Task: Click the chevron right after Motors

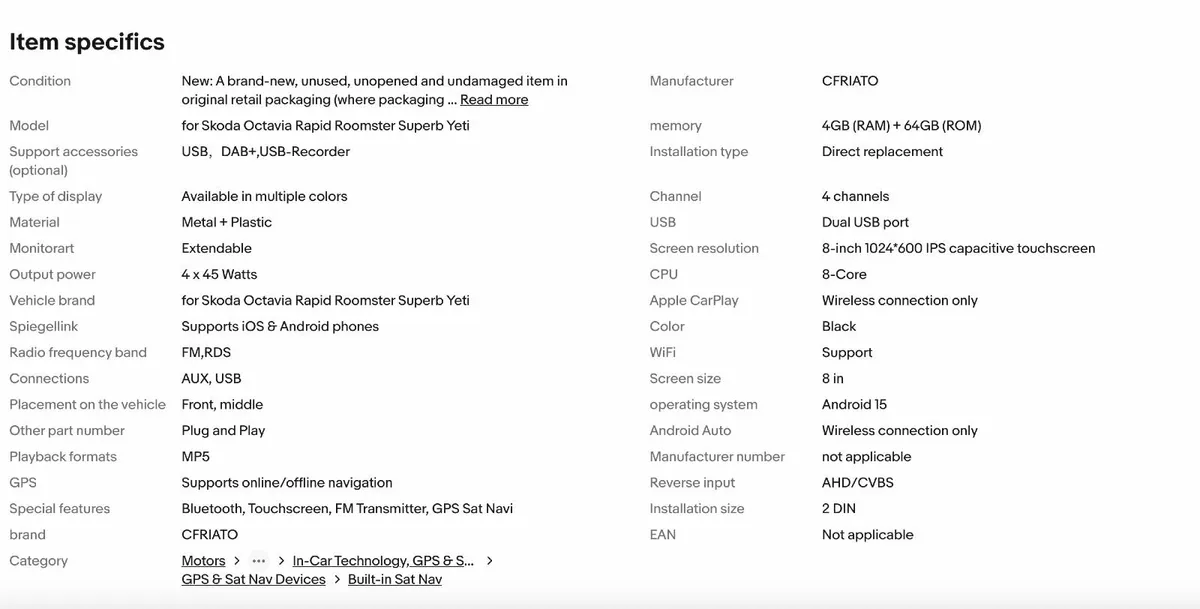Action: tap(236, 561)
